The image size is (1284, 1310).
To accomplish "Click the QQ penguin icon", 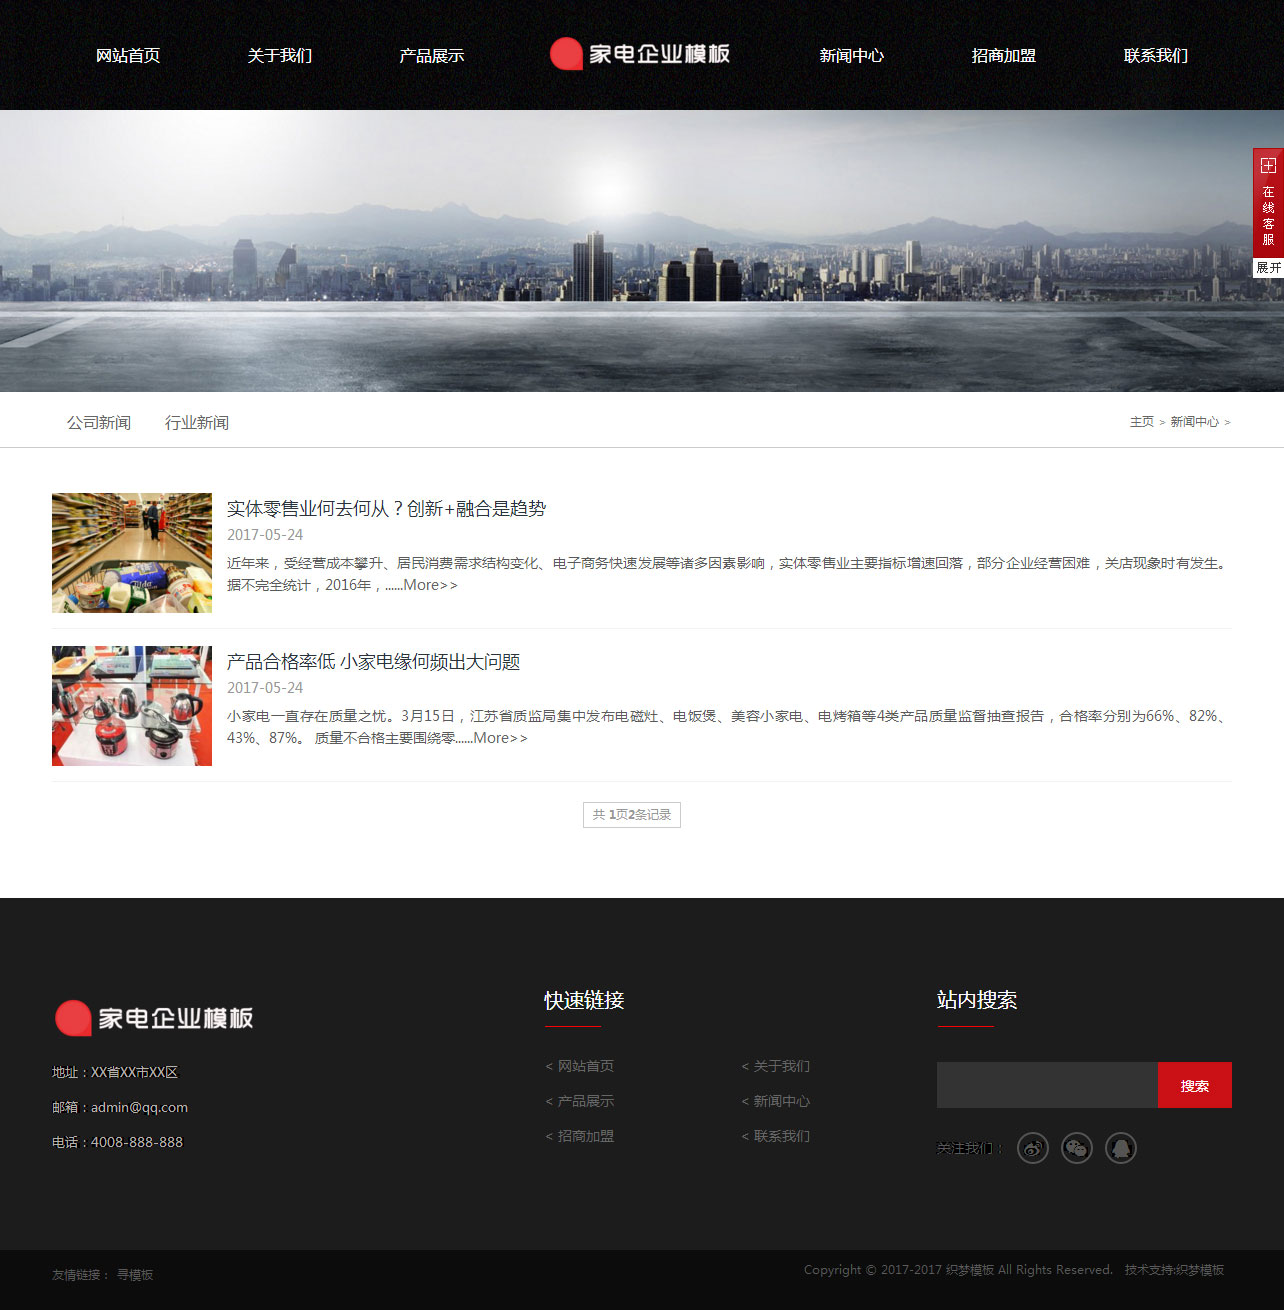I will coord(1121,1148).
